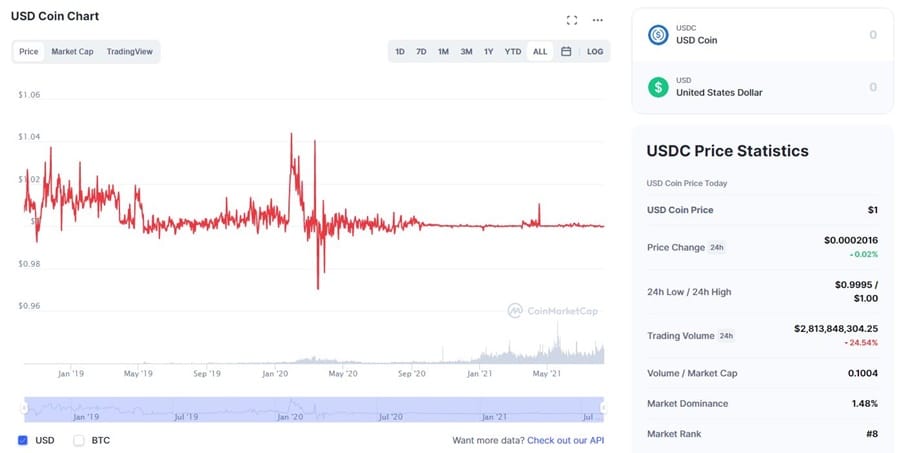Follow the Check out our API link
Image resolution: width=900 pixels, height=453 pixels.
point(565,440)
